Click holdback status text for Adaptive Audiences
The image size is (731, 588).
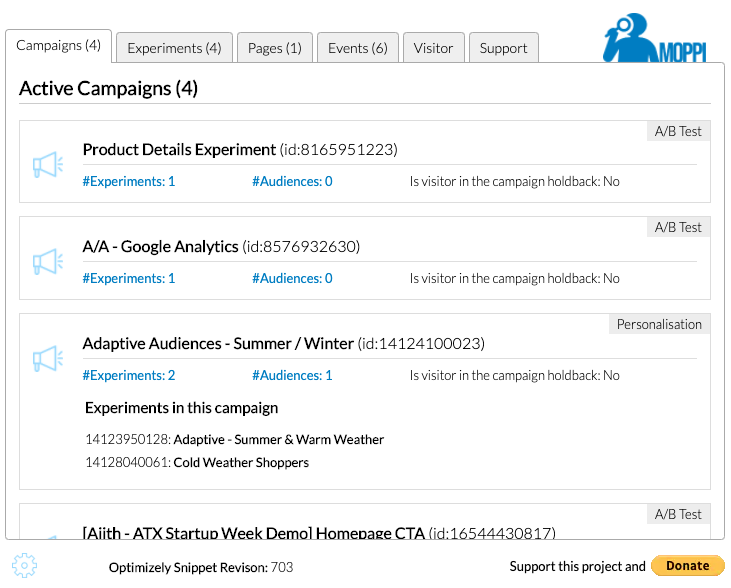coord(515,375)
